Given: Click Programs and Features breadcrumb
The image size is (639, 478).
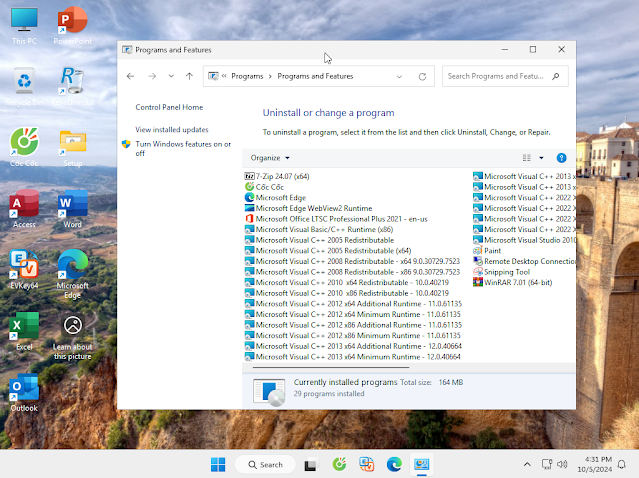Looking at the screenshot, I should click(x=315, y=76).
